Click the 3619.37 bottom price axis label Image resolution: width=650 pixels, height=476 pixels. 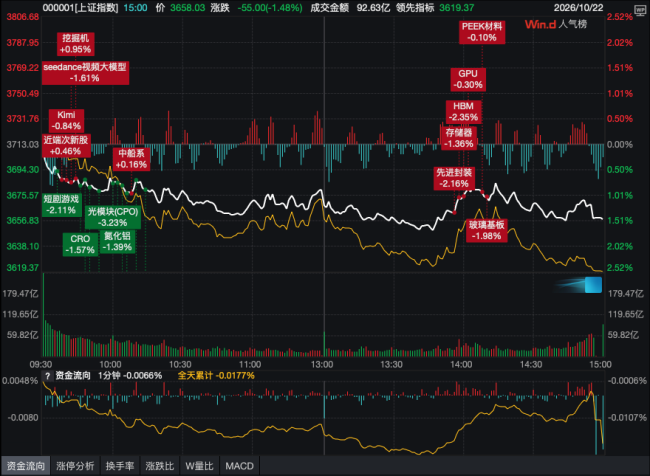click(x=23, y=268)
